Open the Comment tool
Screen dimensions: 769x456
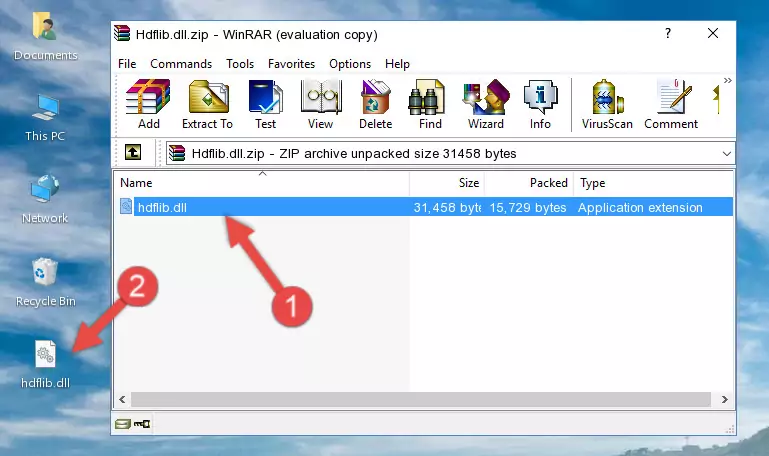pos(671,104)
